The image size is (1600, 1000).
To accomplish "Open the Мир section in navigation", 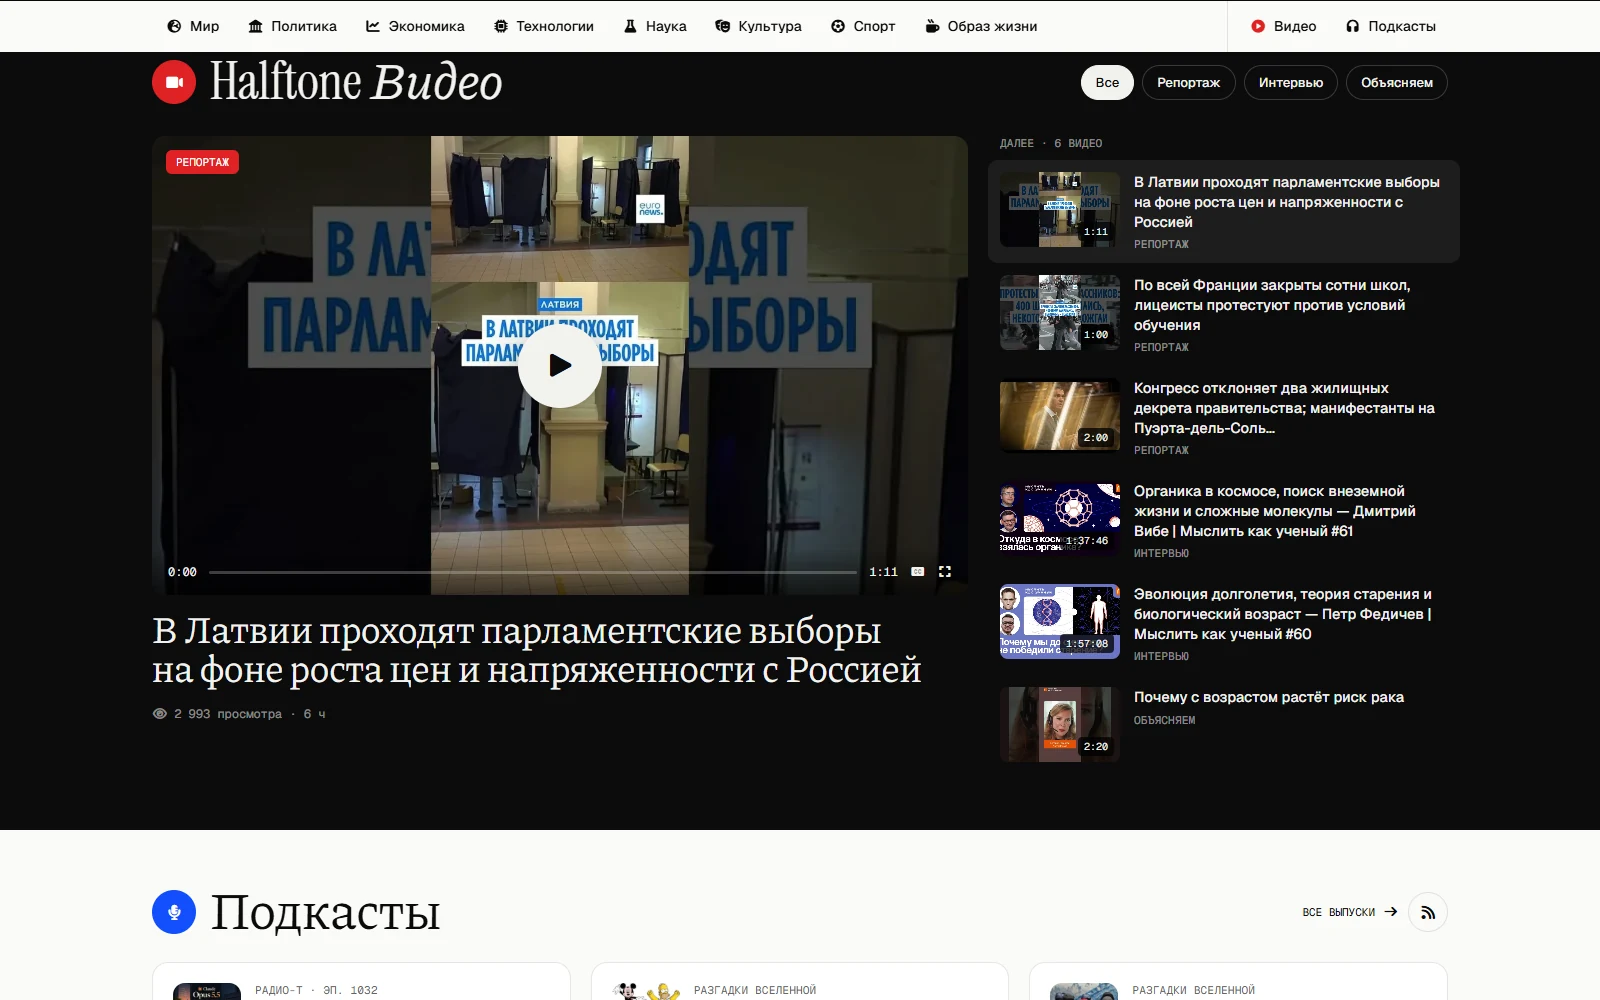I will [193, 26].
